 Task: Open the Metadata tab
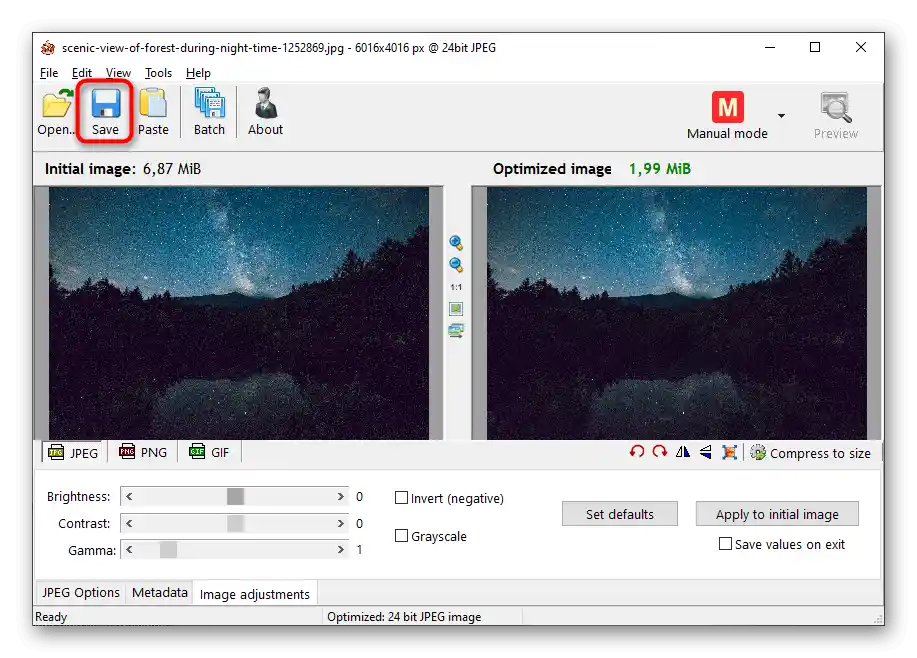(x=160, y=592)
